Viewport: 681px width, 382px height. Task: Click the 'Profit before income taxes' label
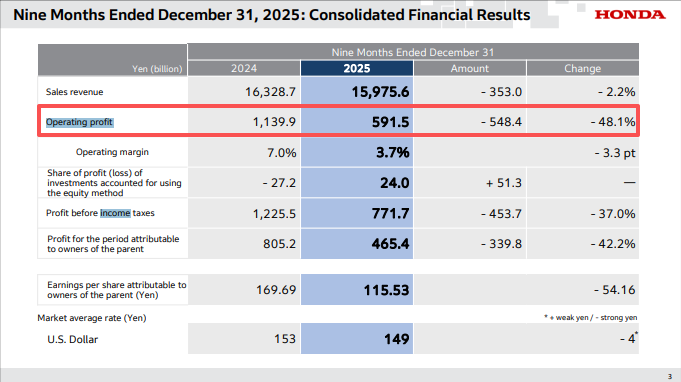100,213
